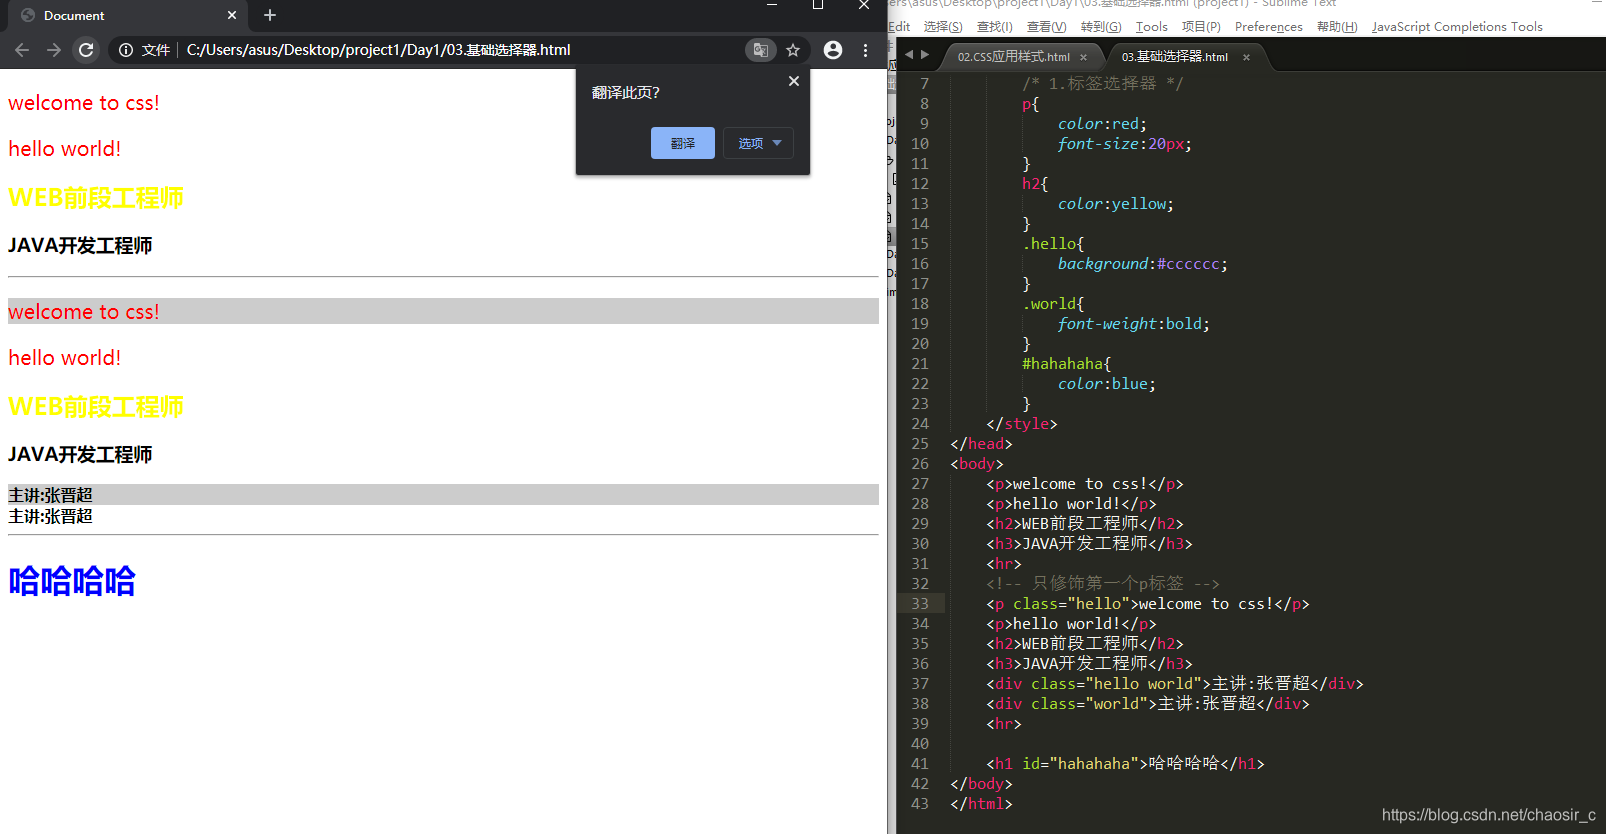Click the 哈哈哈哈 blue heading
The image size is (1606, 834).
(72, 581)
